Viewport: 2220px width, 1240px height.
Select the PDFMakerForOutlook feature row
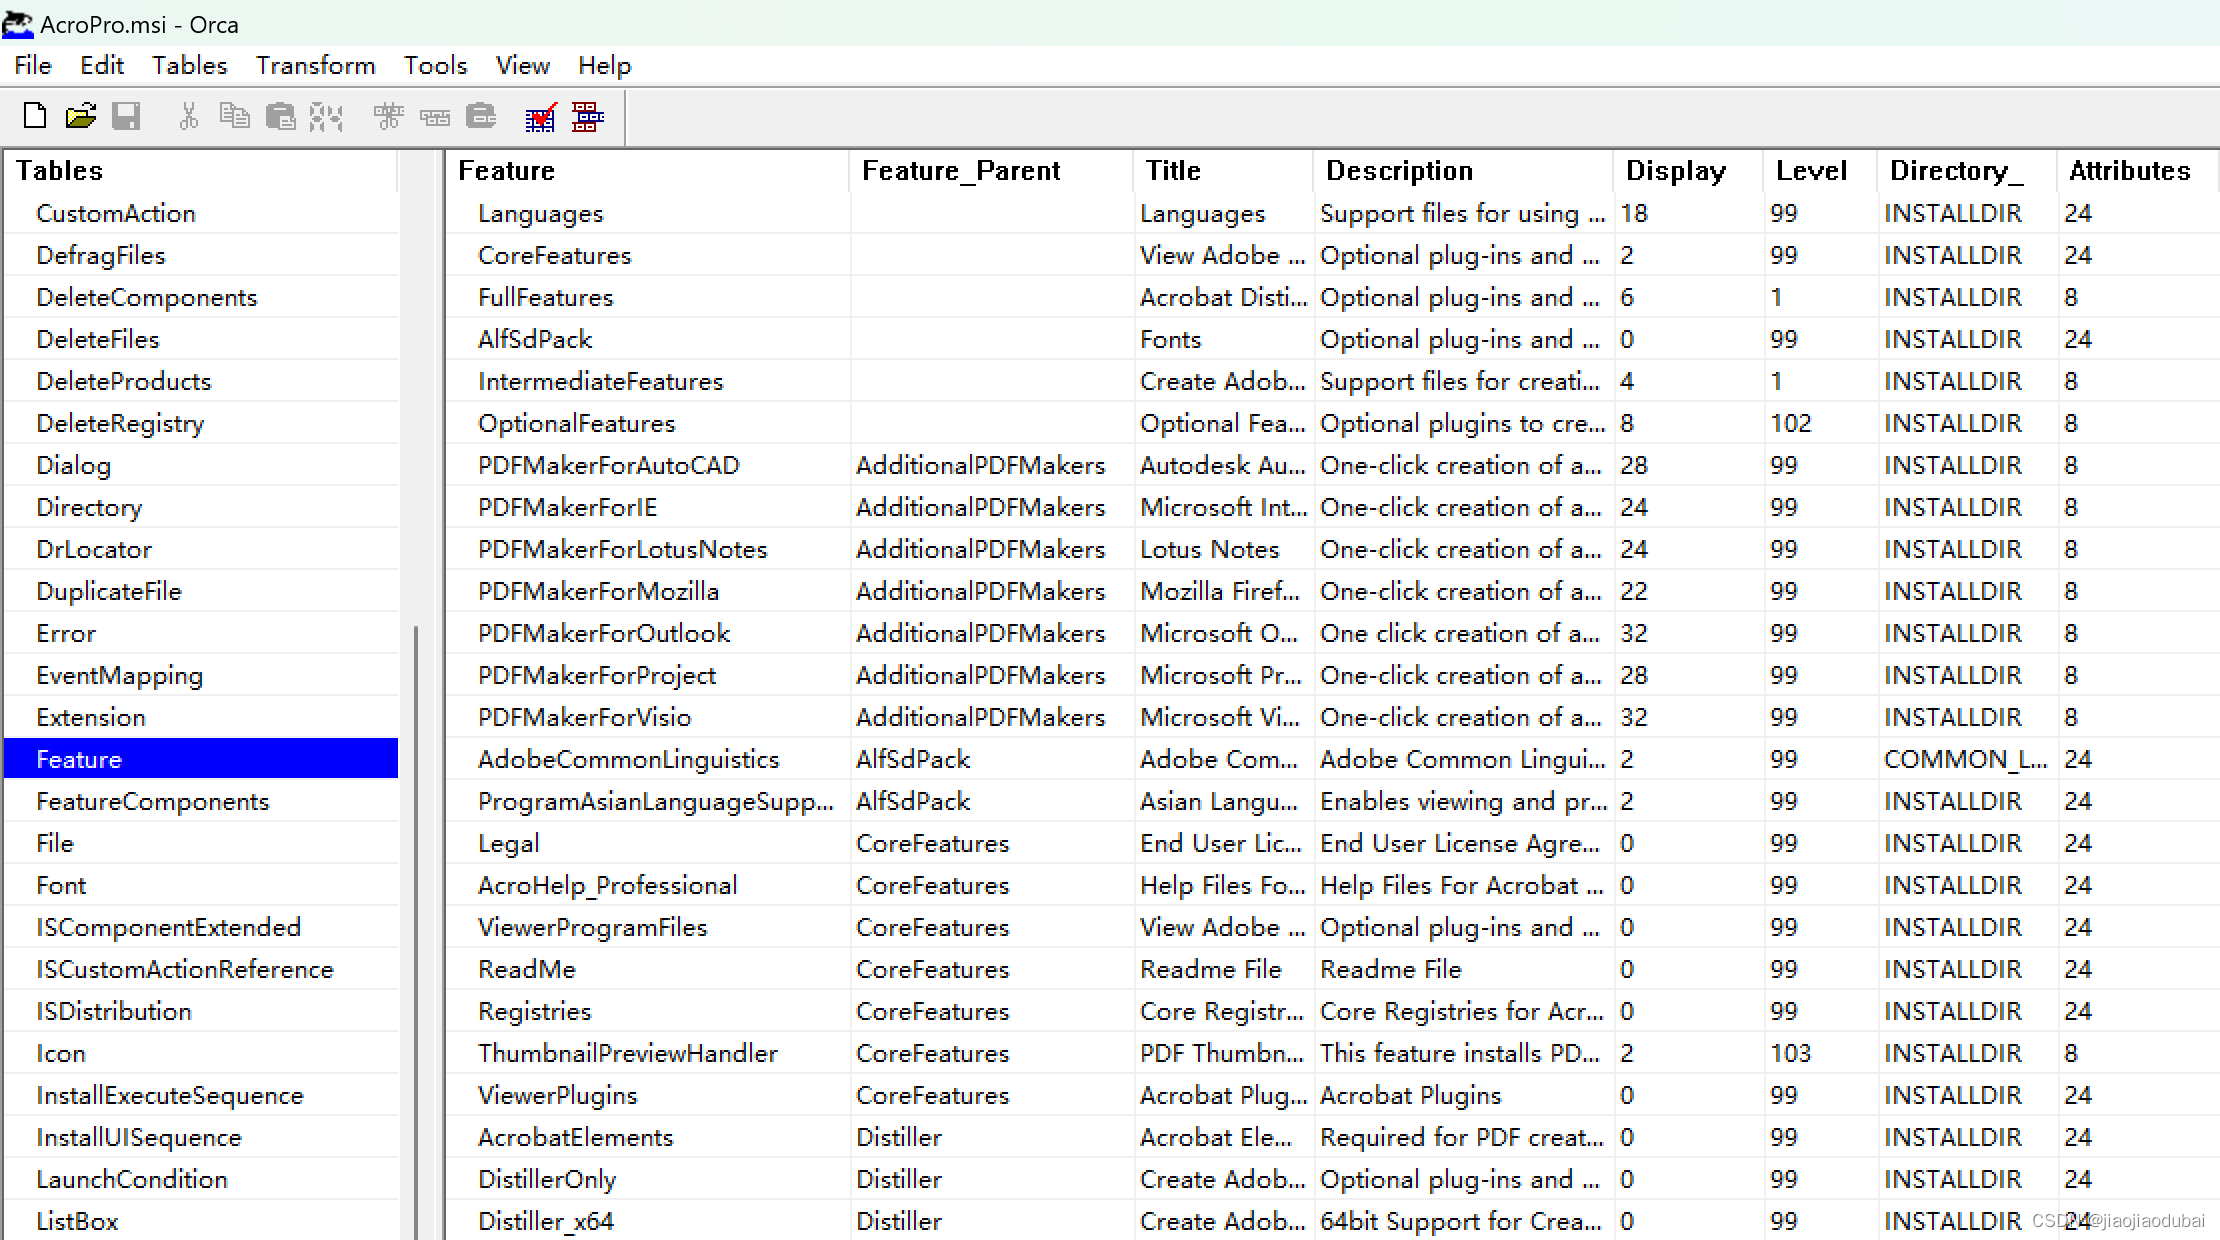click(604, 633)
